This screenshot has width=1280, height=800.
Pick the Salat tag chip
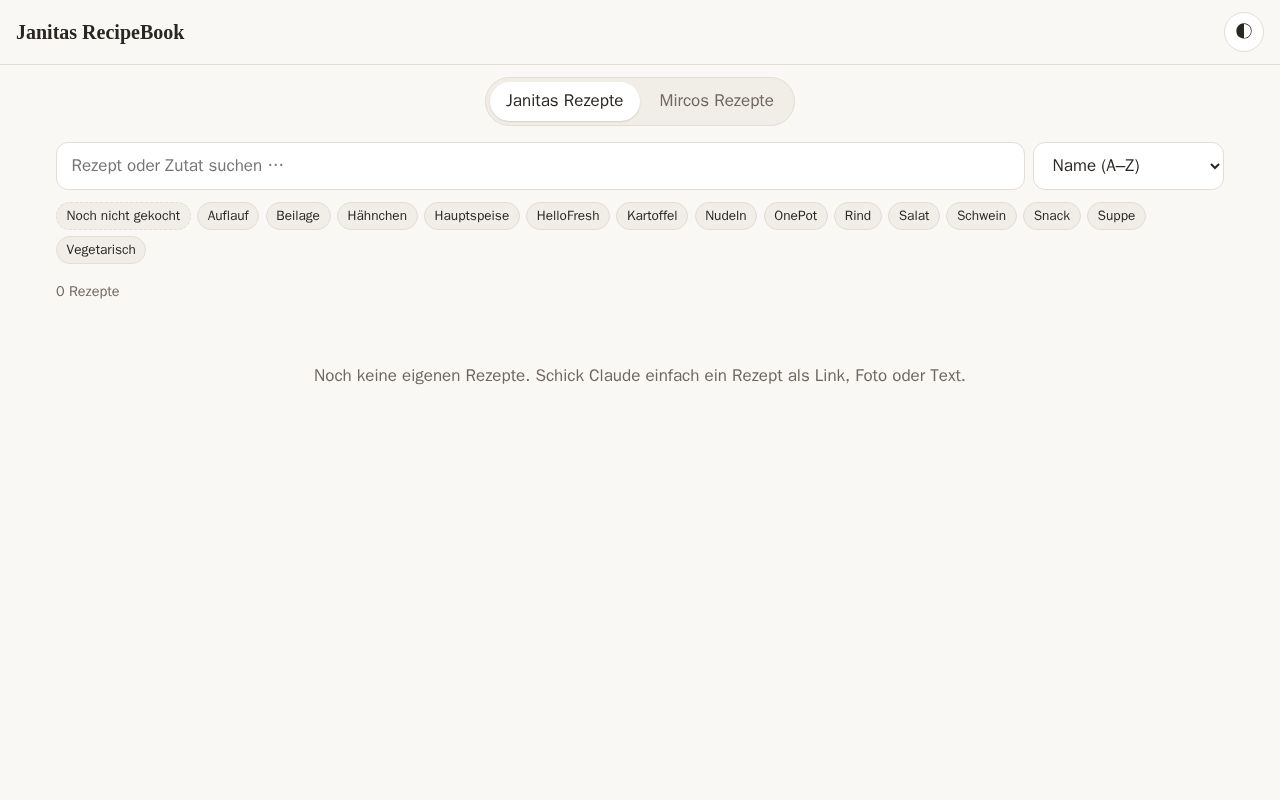914,216
